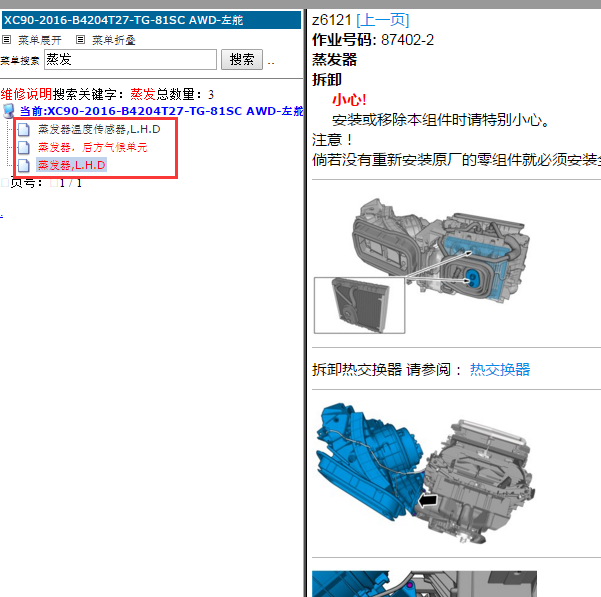The image size is (601, 597).
Task: Click the bold 蒸发器 title in content pane
Action: pos(334,60)
